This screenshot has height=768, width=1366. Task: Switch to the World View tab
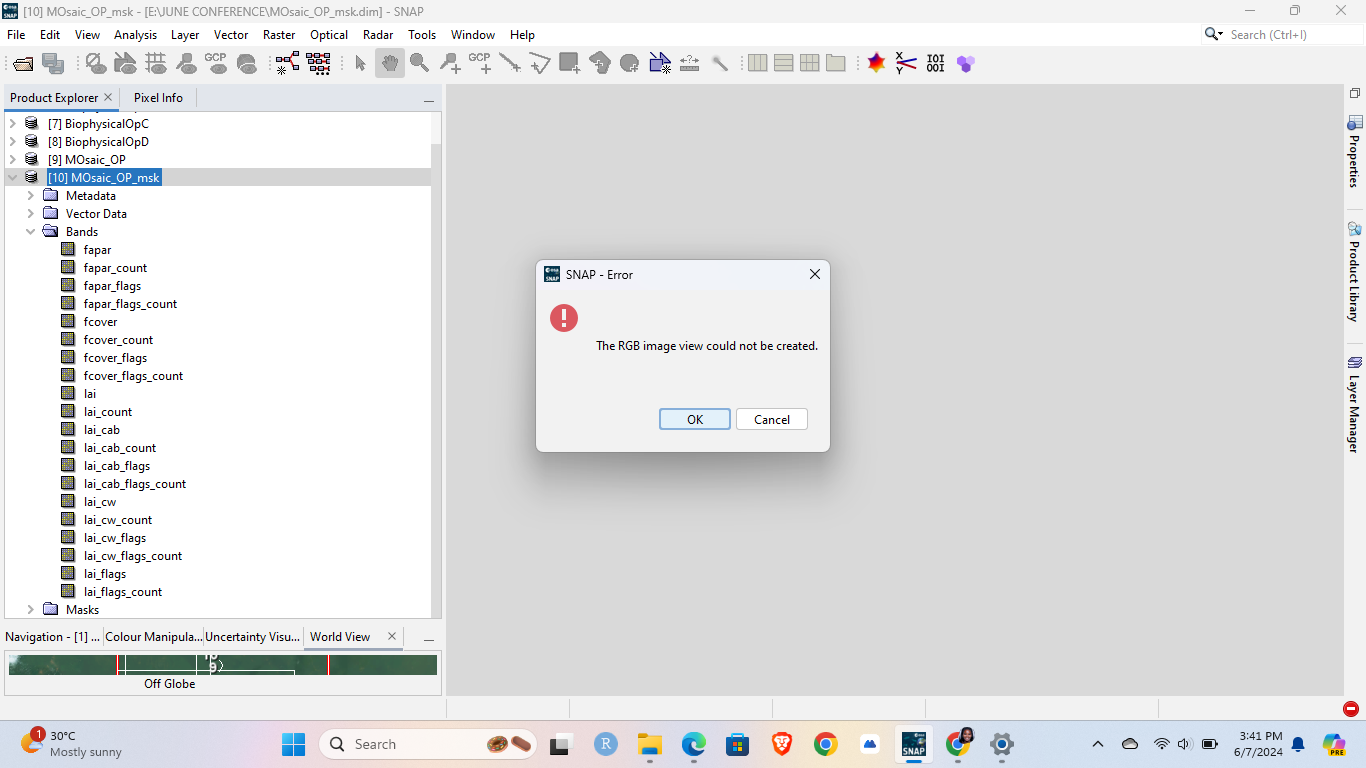click(340, 636)
